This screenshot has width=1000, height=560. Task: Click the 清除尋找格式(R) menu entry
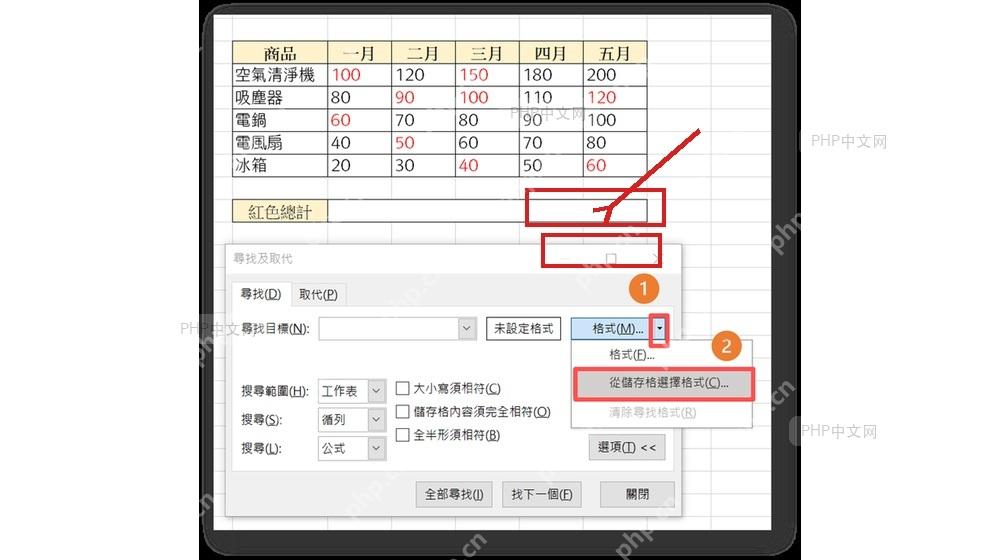click(652, 413)
